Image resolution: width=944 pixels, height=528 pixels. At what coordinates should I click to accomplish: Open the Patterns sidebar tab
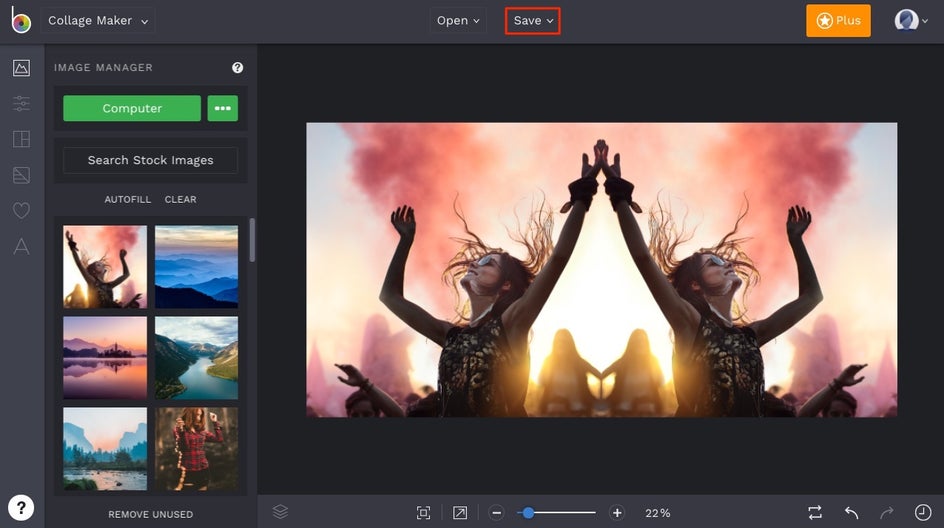click(21, 175)
